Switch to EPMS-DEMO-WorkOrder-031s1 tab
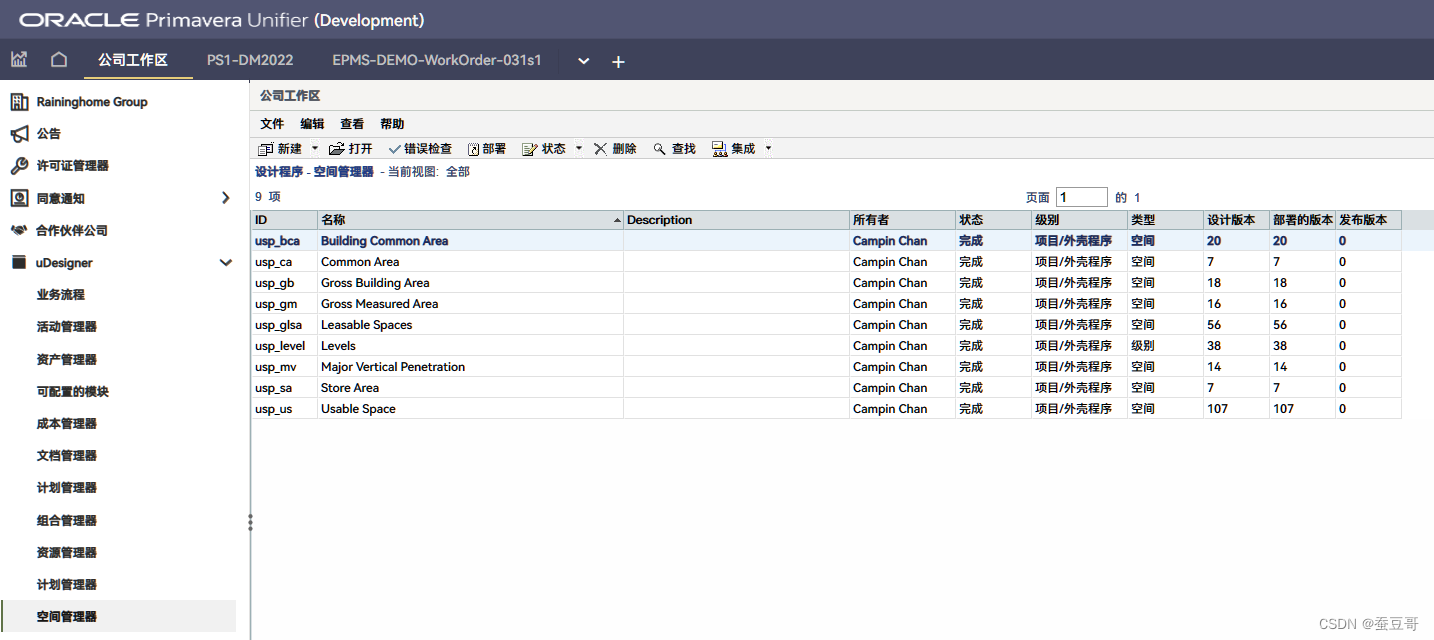This screenshot has width=1434, height=640. [437, 60]
